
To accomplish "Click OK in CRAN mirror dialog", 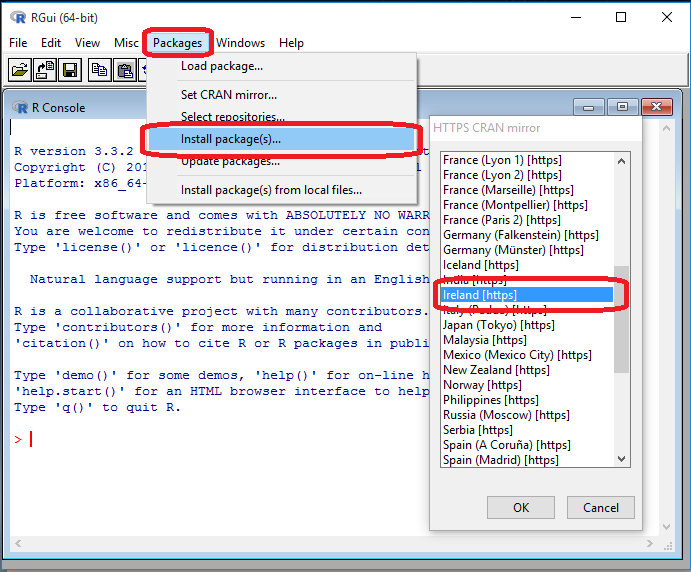I will click(x=521, y=508).
